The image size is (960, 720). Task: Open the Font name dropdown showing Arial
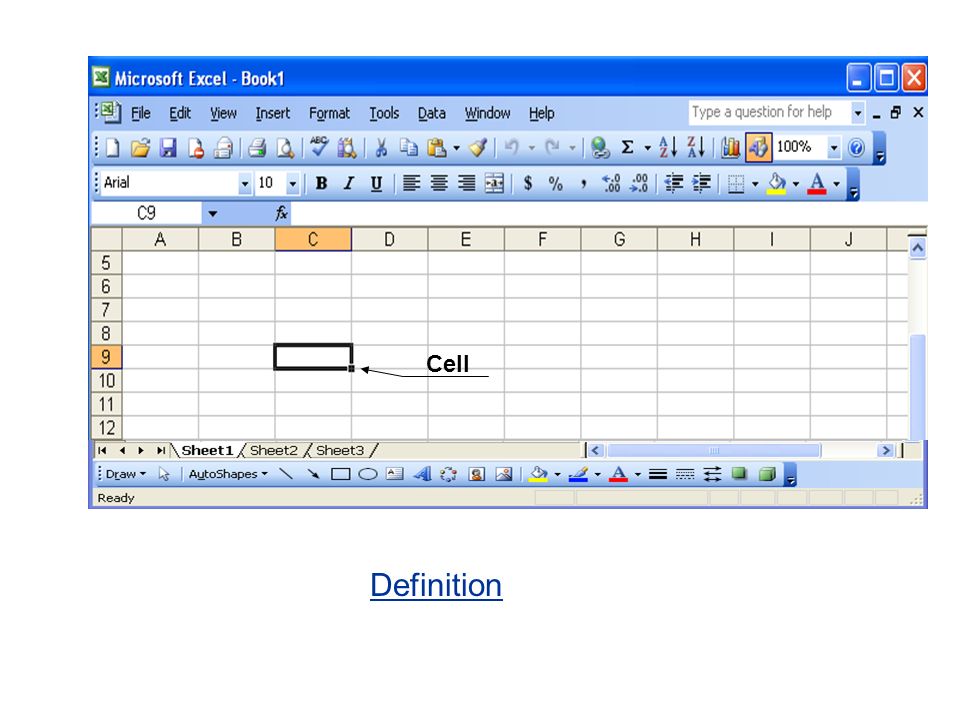[x=244, y=183]
